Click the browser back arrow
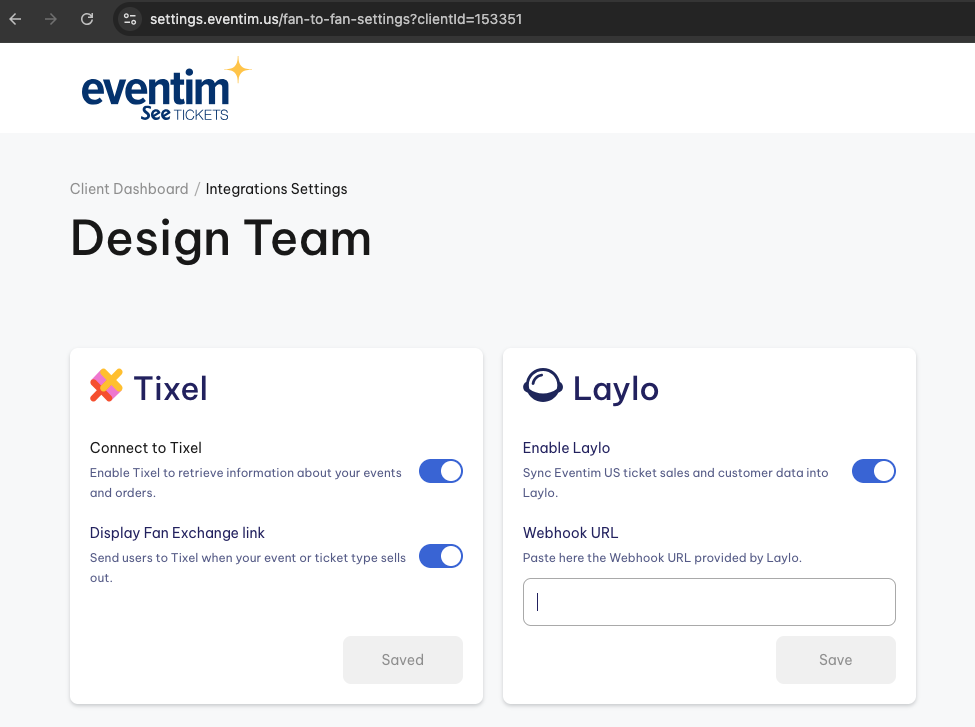This screenshot has height=727, width=975. 16,19
